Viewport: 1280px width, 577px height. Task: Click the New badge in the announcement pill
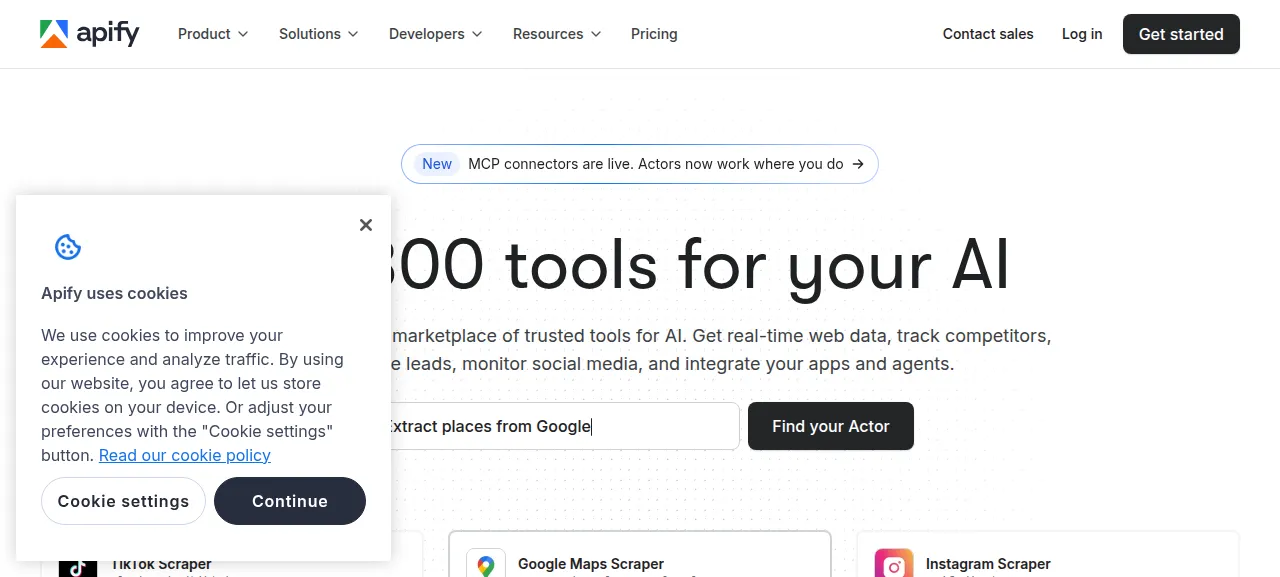pyautogui.click(x=437, y=164)
